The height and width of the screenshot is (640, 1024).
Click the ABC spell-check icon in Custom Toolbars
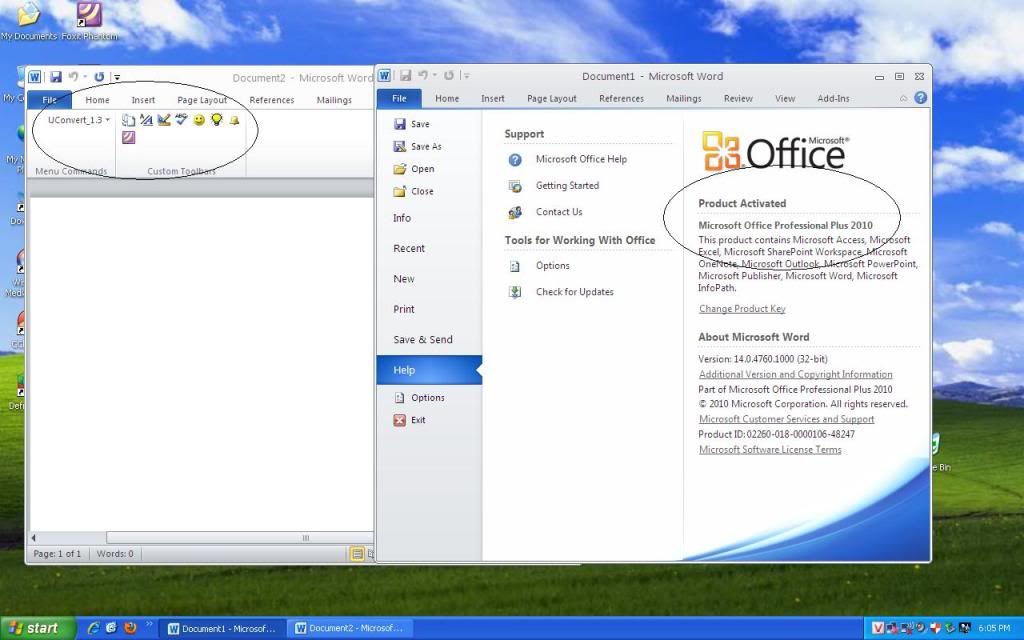(x=182, y=120)
